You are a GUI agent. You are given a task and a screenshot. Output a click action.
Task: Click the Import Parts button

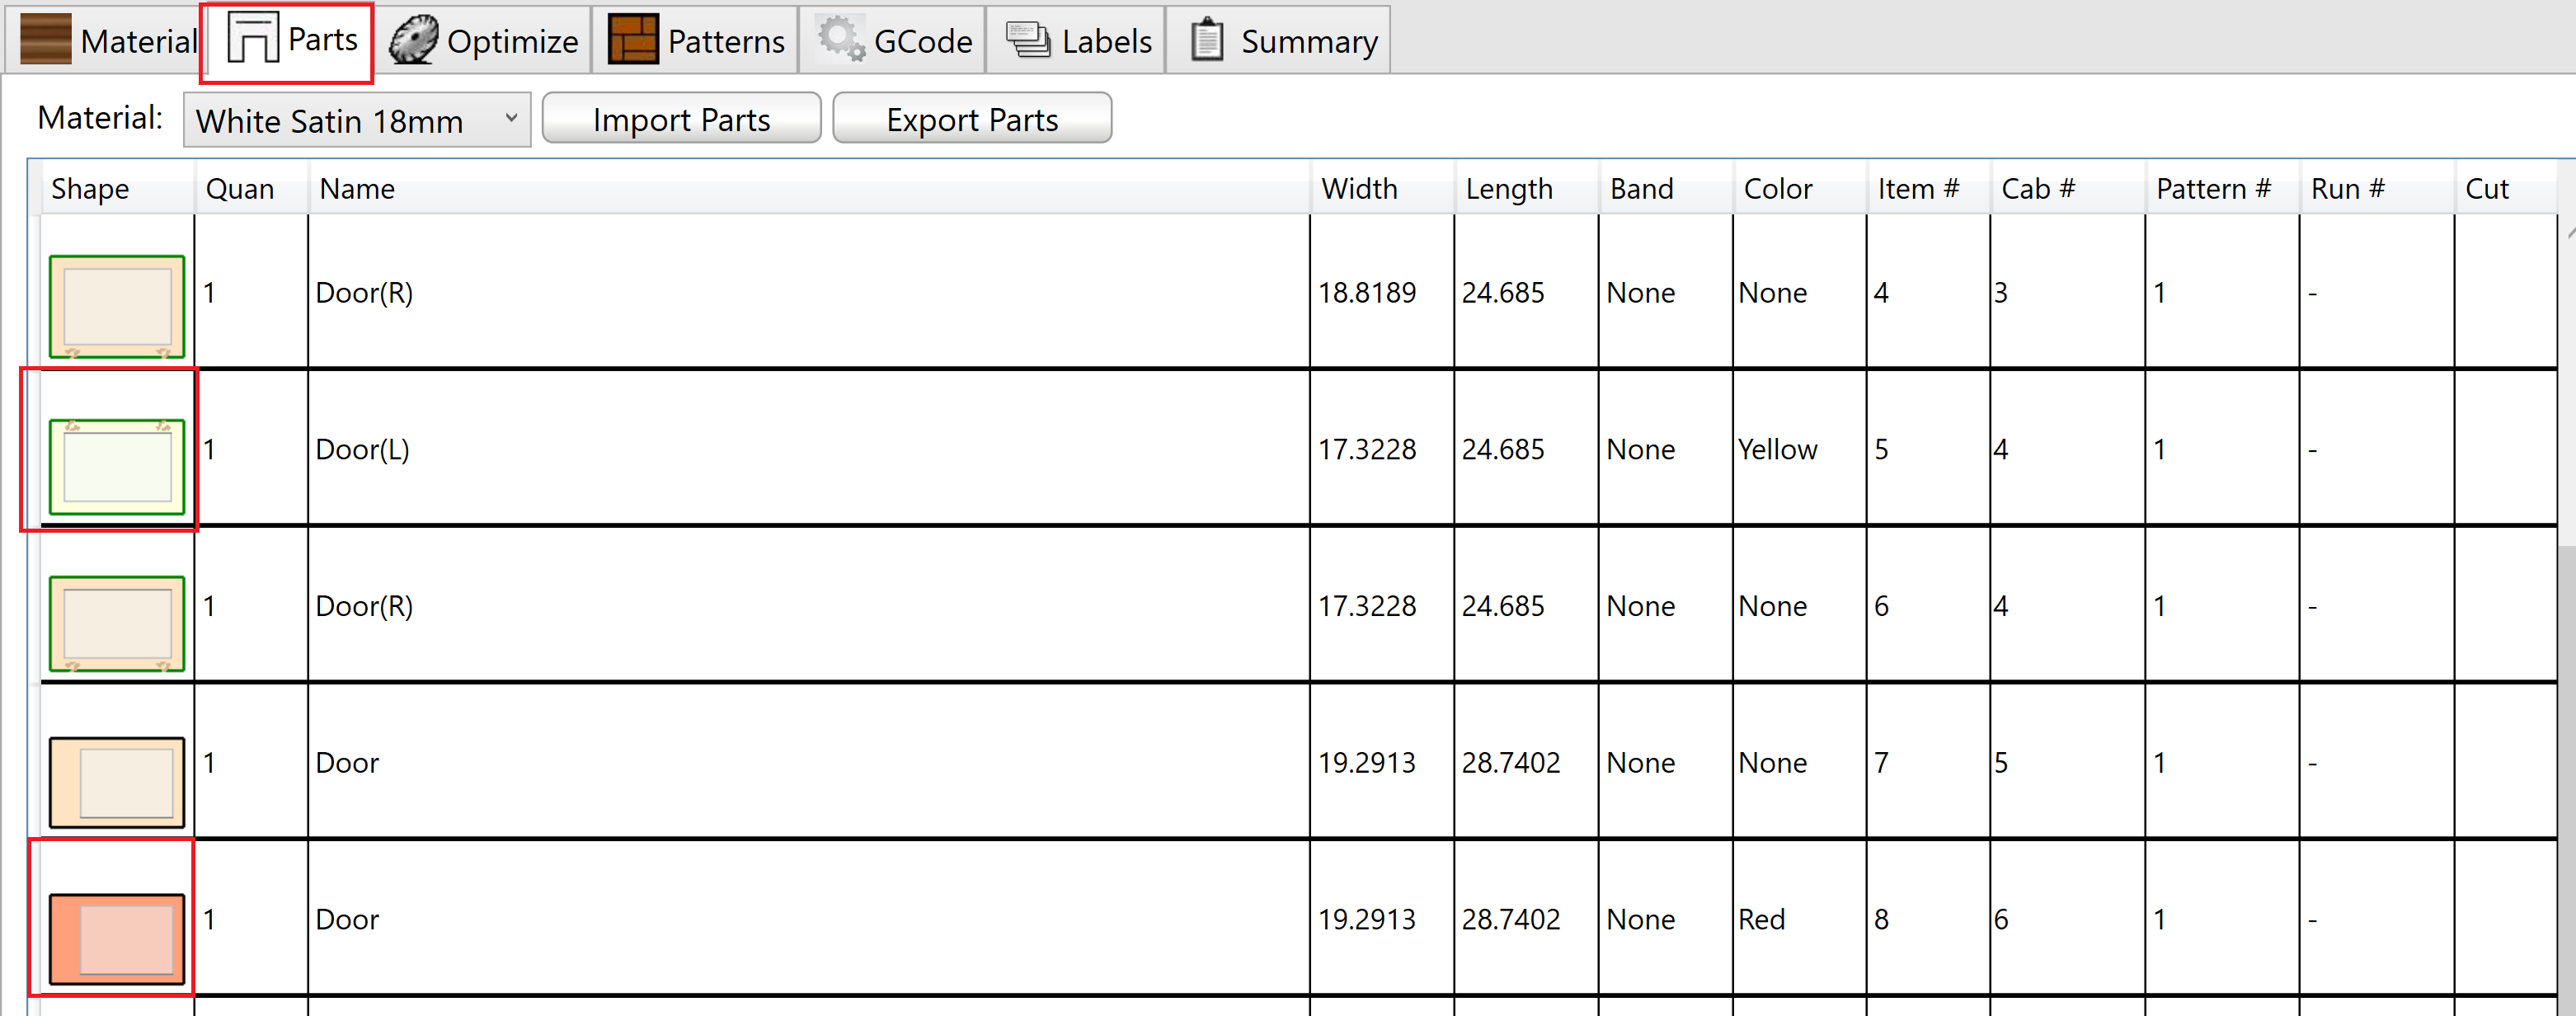(681, 120)
